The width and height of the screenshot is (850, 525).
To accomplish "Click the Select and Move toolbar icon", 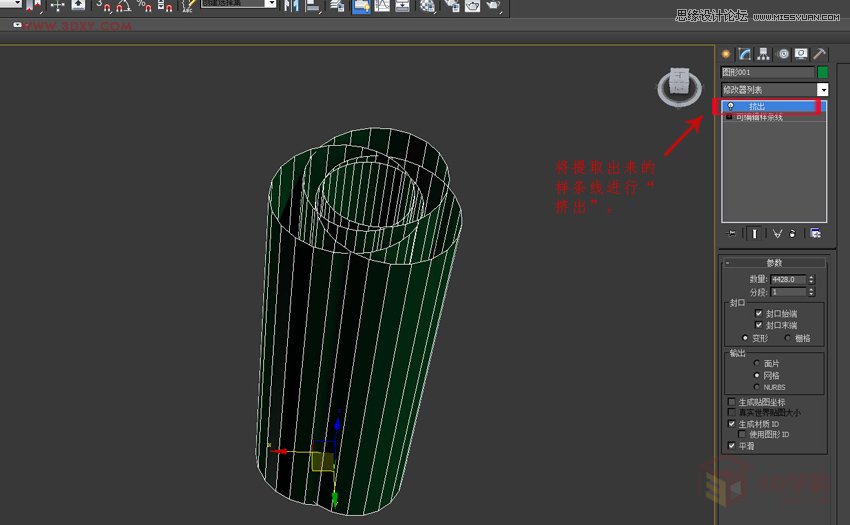I will coord(57,5).
